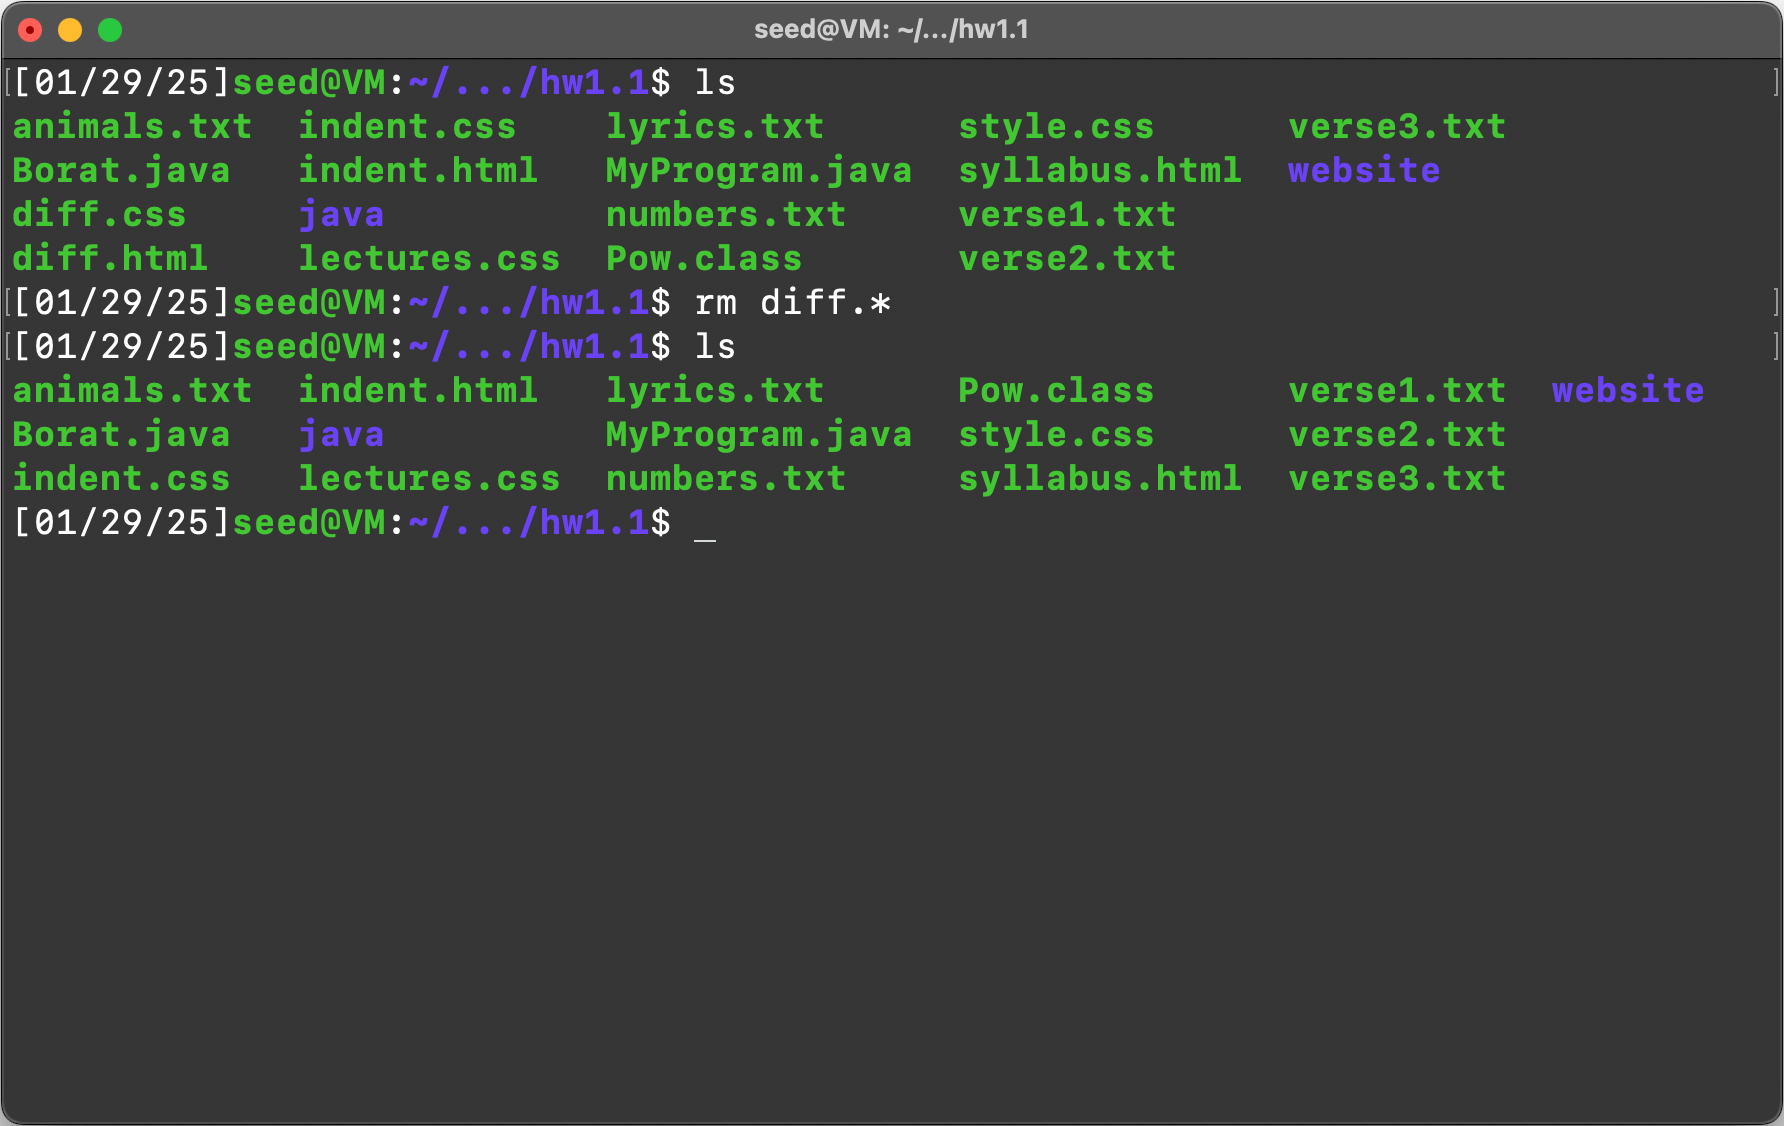Click verse3.txt in the first listing
The image size is (1784, 1126).
[x=1396, y=127]
